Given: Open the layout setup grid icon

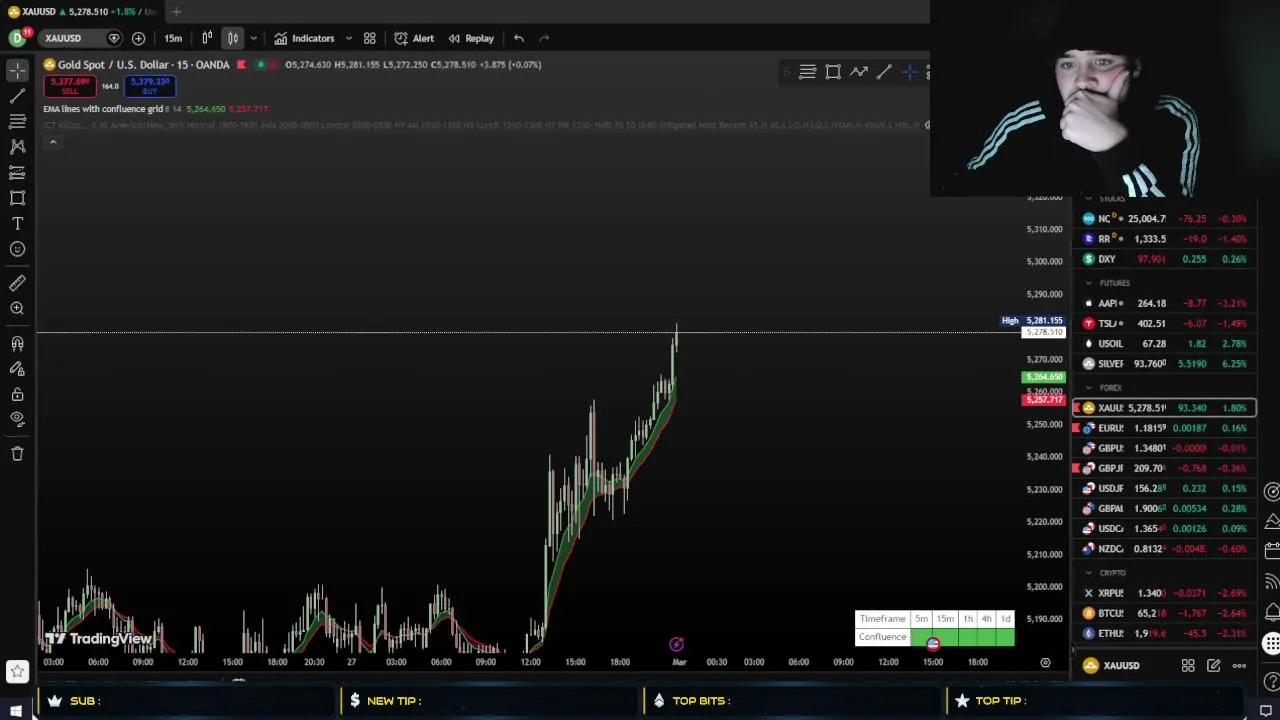Looking at the screenshot, I should coord(369,38).
